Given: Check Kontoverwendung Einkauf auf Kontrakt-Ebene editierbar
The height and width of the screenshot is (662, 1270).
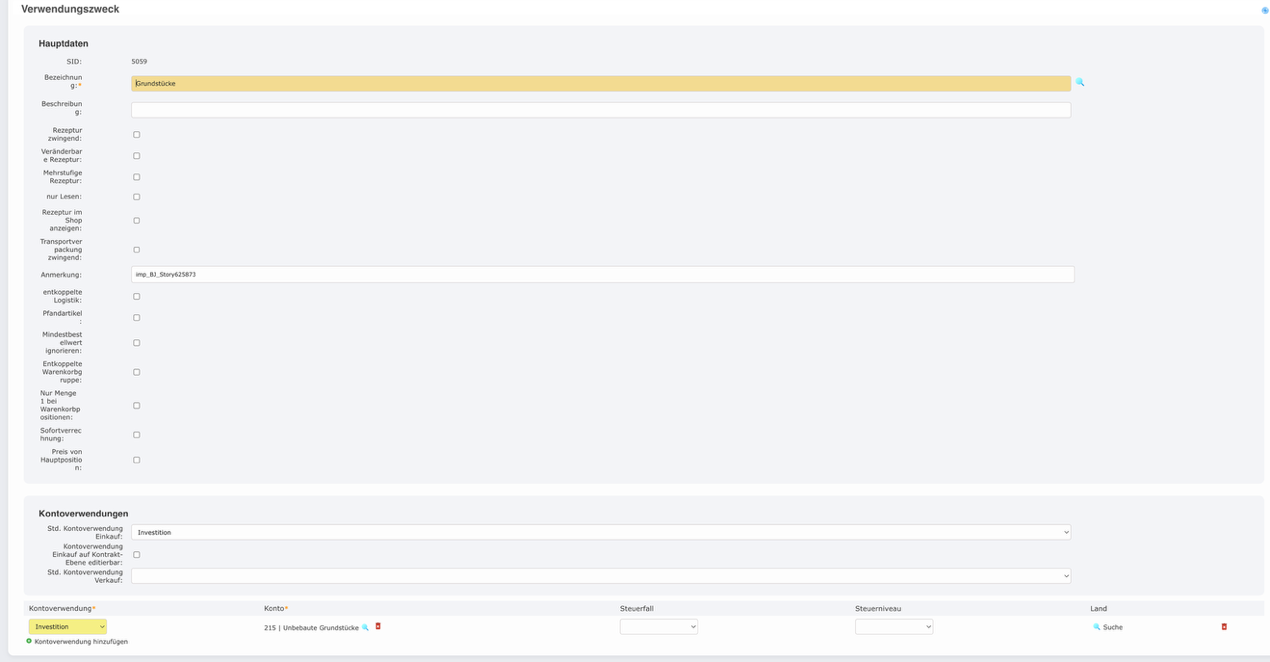Looking at the screenshot, I should pyautogui.click(x=136, y=553).
